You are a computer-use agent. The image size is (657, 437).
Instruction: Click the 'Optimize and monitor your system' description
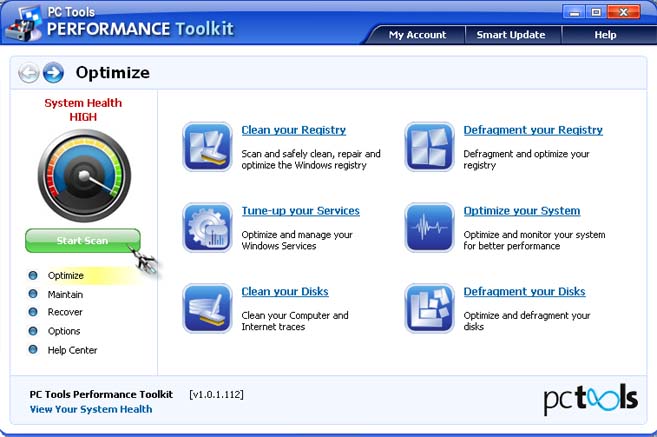534,240
